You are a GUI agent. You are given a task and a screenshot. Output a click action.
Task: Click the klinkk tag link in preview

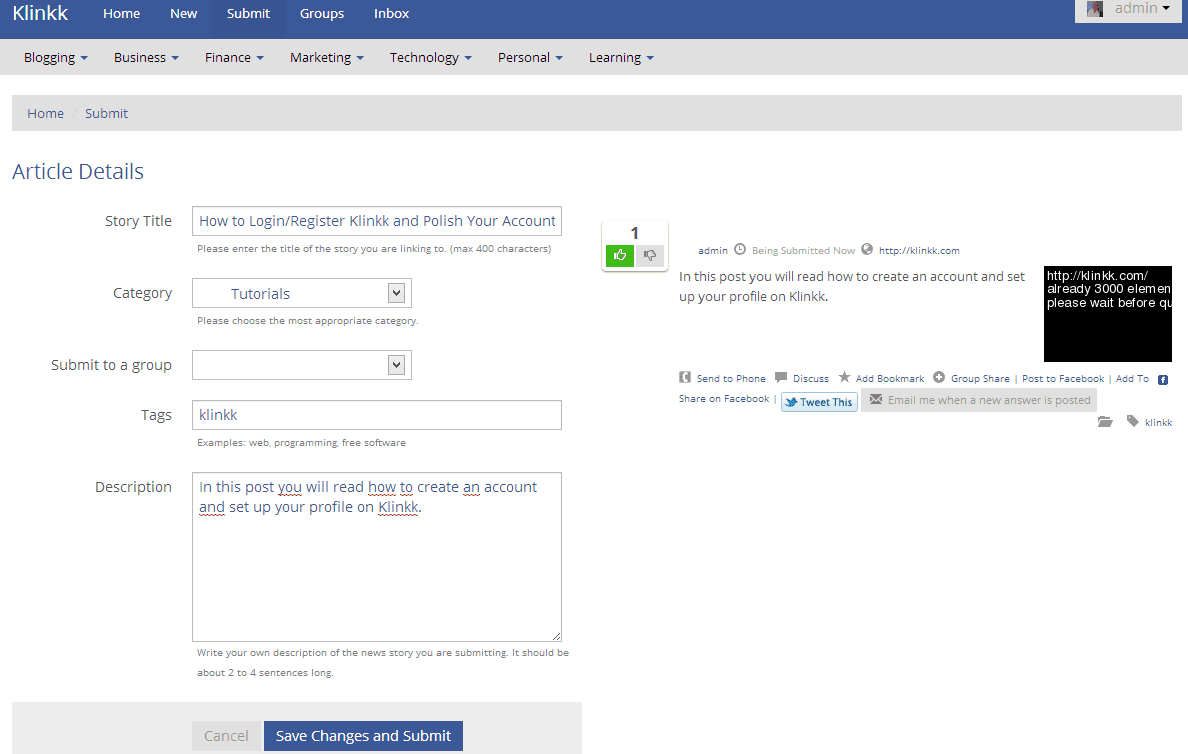tap(1158, 422)
